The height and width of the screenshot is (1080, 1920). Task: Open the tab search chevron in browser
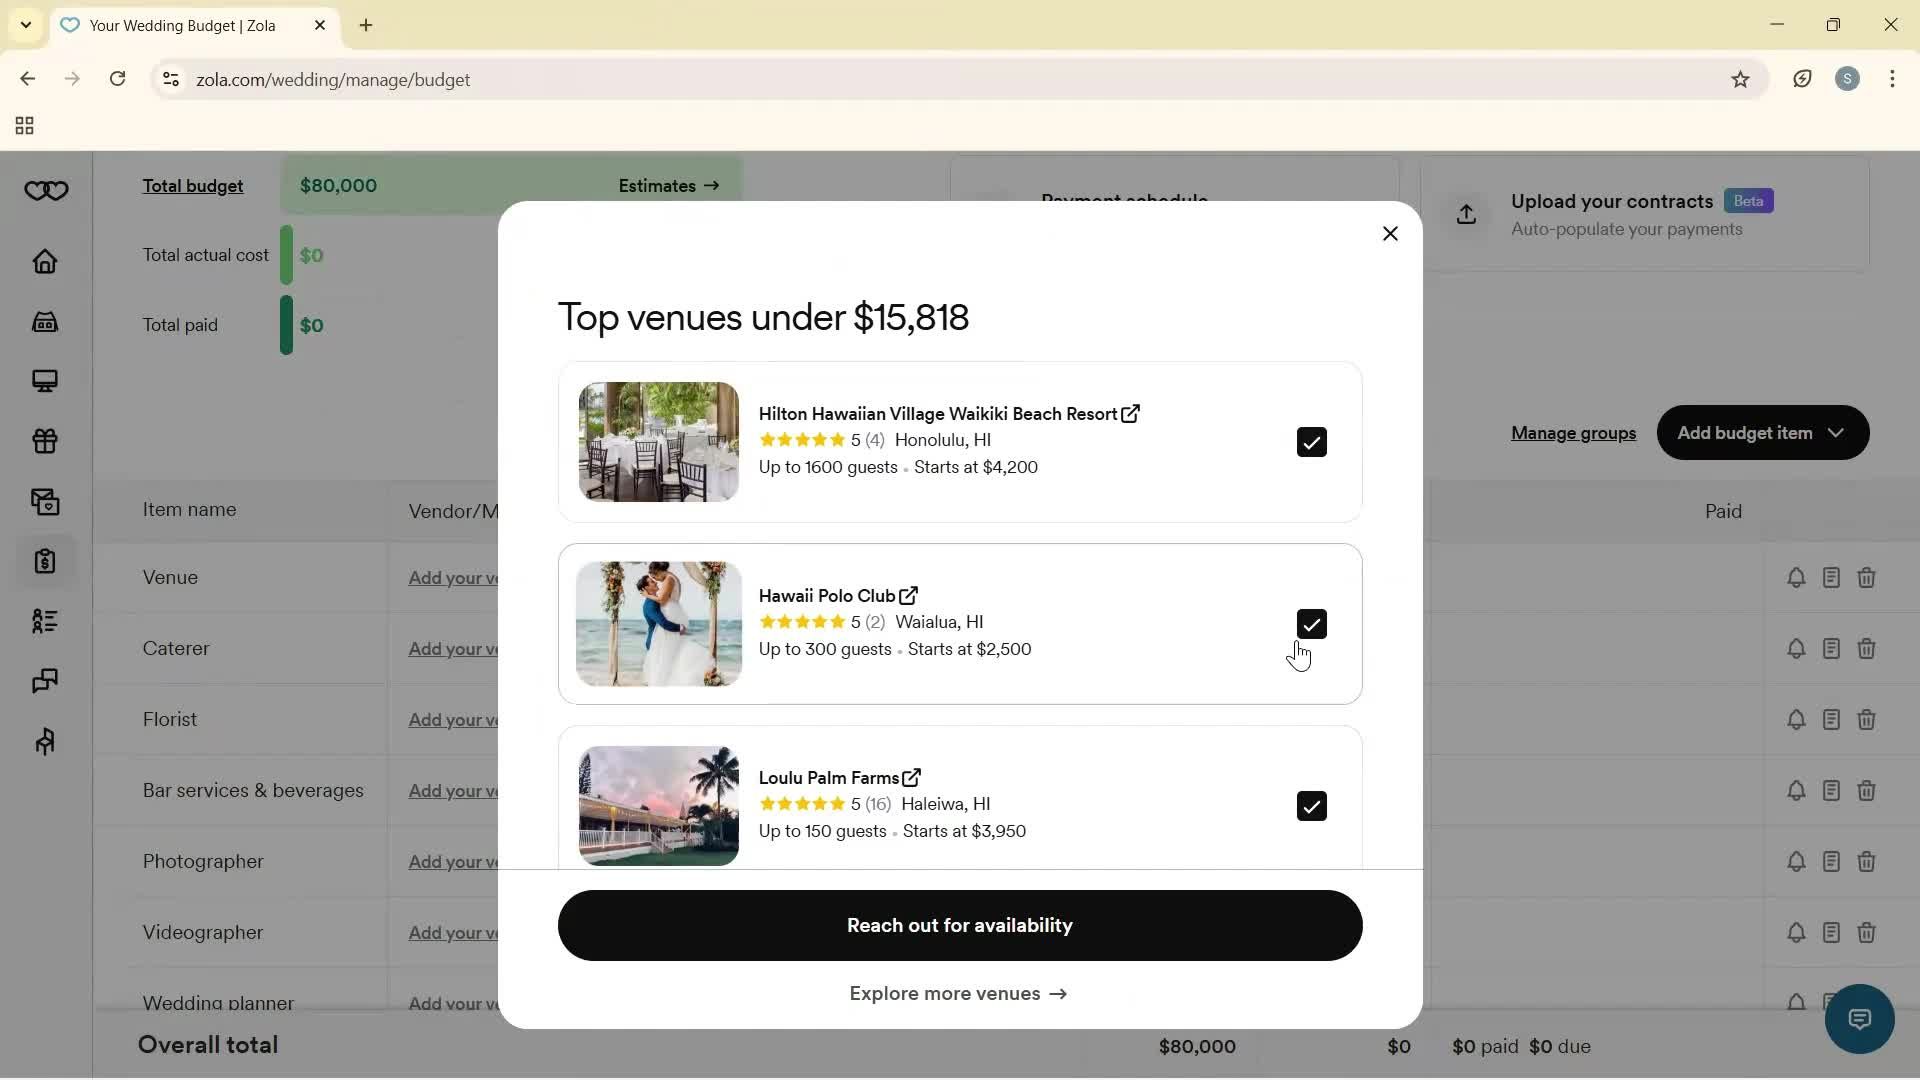pos(25,25)
